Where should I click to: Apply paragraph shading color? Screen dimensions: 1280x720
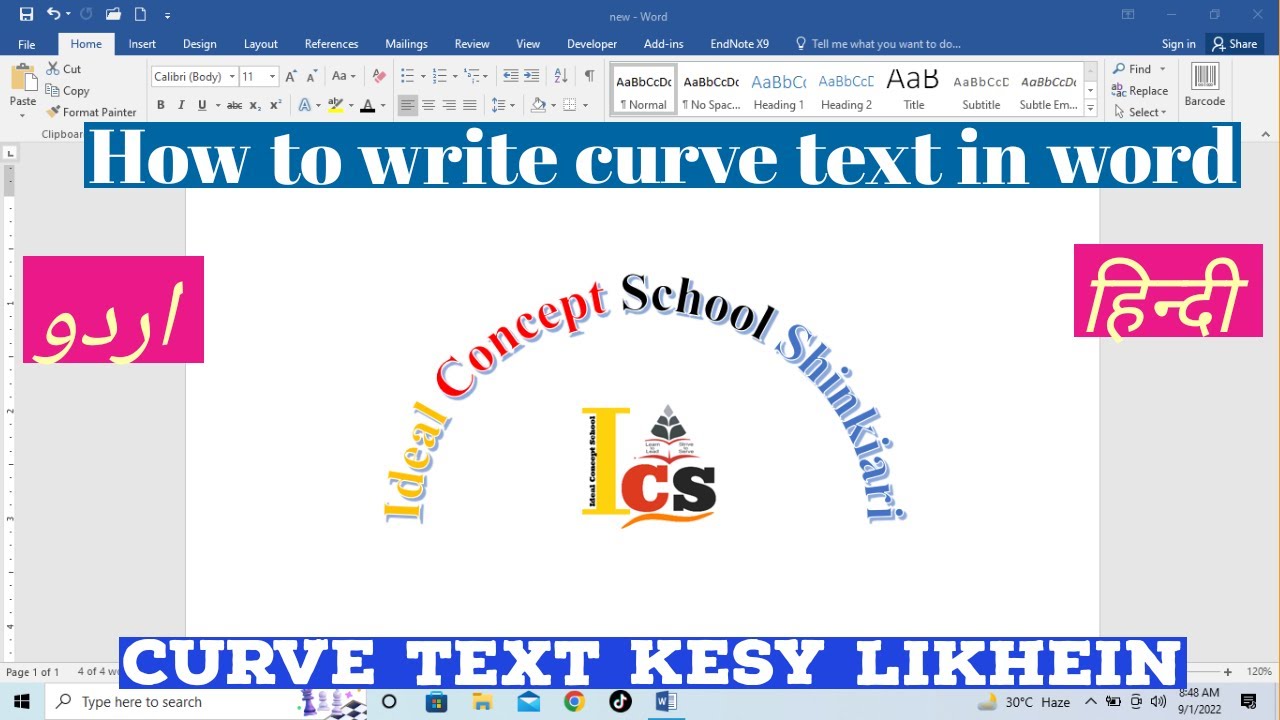pyautogui.click(x=538, y=105)
